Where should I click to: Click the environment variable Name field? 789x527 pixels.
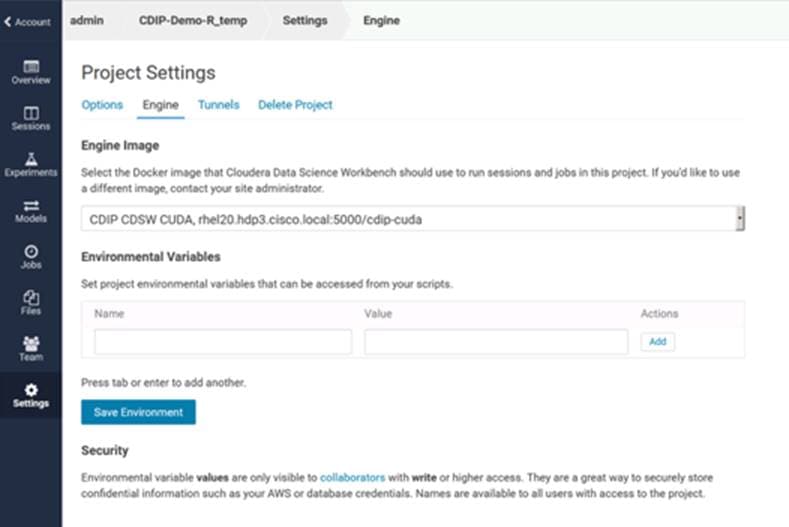tap(223, 342)
